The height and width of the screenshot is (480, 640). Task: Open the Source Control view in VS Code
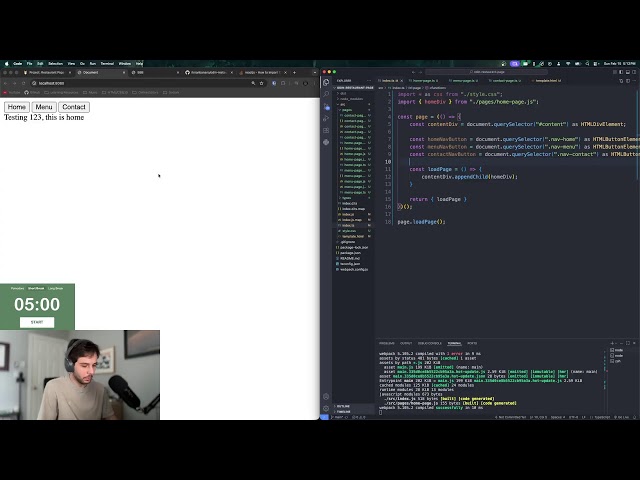(x=326, y=106)
